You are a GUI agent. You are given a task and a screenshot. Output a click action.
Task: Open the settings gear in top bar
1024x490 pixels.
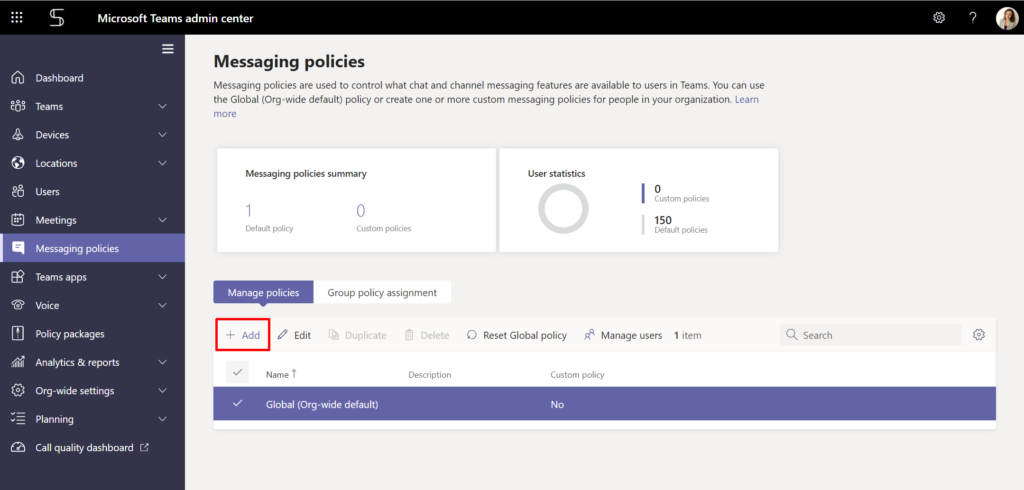click(939, 18)
